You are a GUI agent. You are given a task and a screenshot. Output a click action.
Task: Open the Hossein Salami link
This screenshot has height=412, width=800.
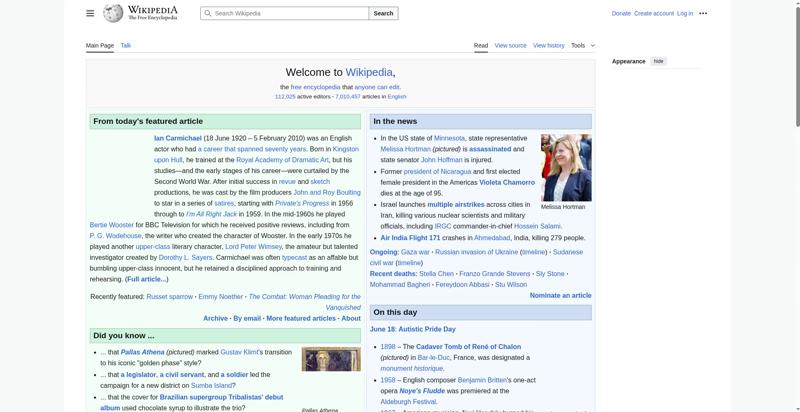point(537,226)
